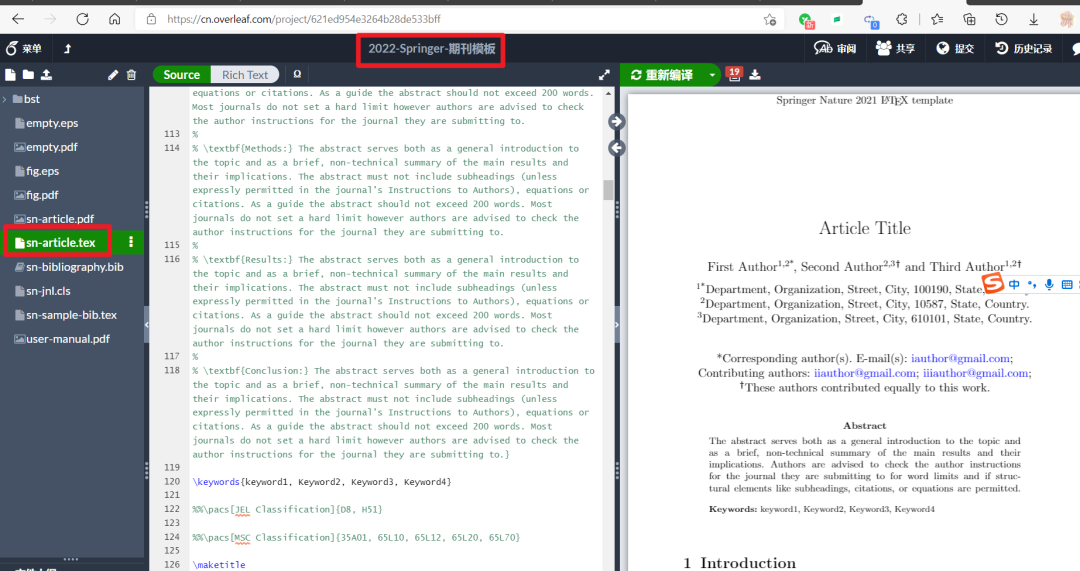Open sn-article.tex options menu (three dots)
The width and height of the screenshot is (1080, 571).
pyautogui.click(x=131, y=242)
